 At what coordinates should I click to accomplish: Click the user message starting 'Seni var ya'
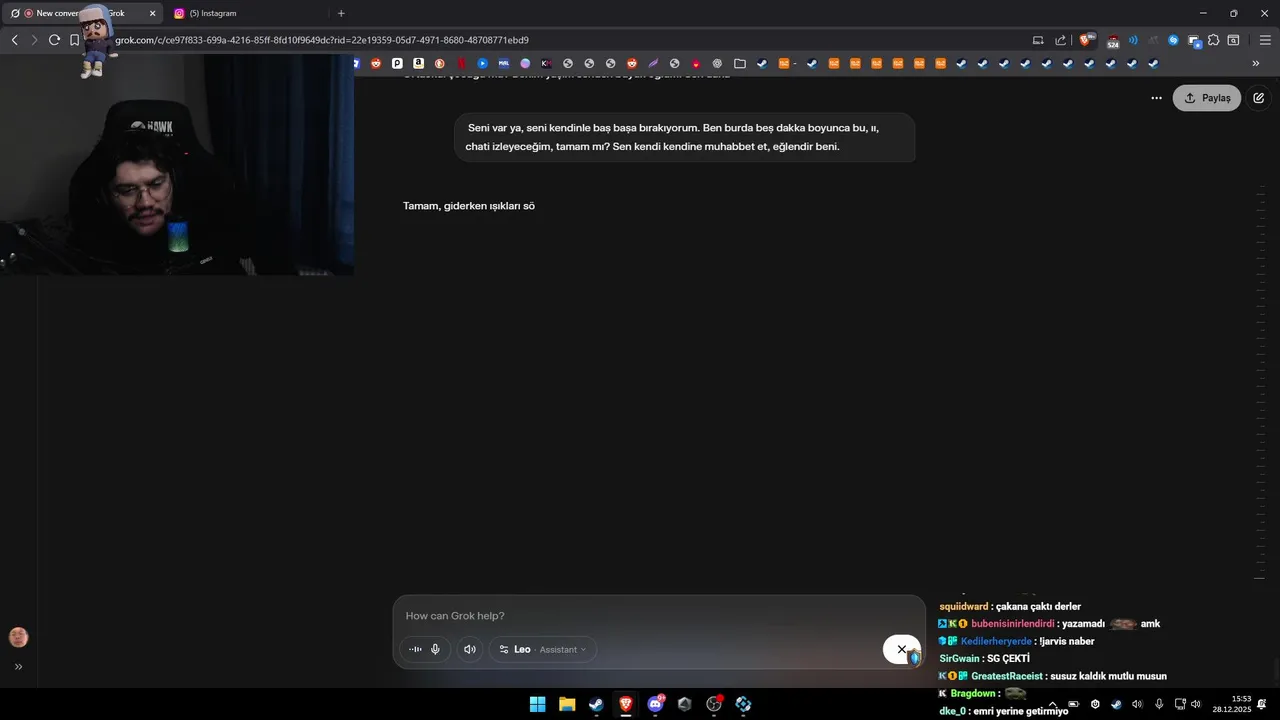pyautogui.click(x=685, y=137)
